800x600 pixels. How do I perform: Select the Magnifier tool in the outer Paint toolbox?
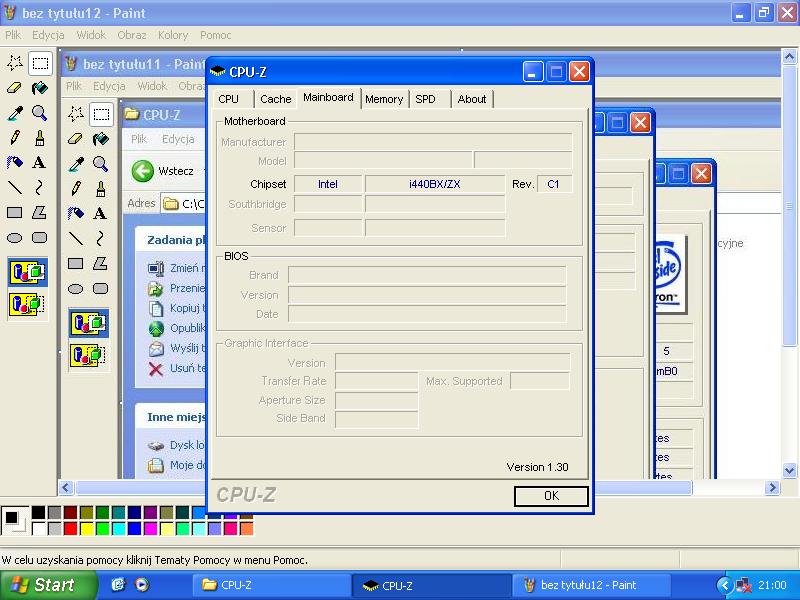pos(40,113)
